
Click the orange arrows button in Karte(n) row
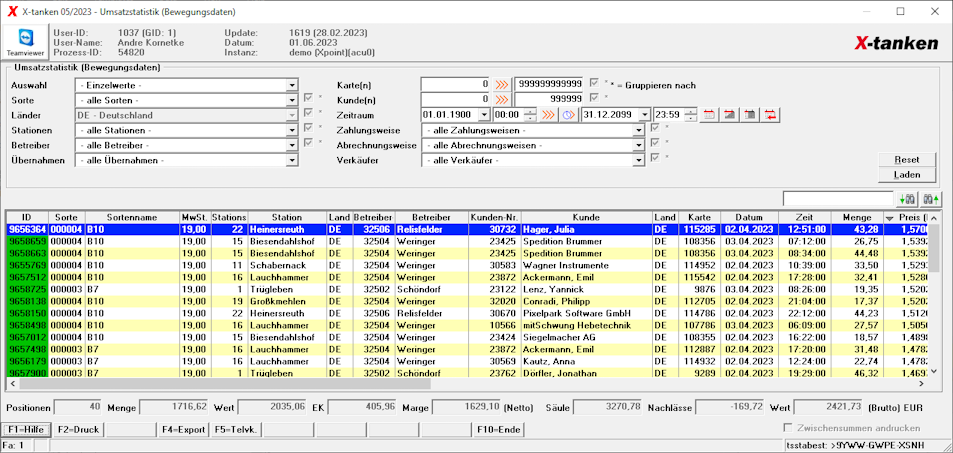(x=501, y=85)
